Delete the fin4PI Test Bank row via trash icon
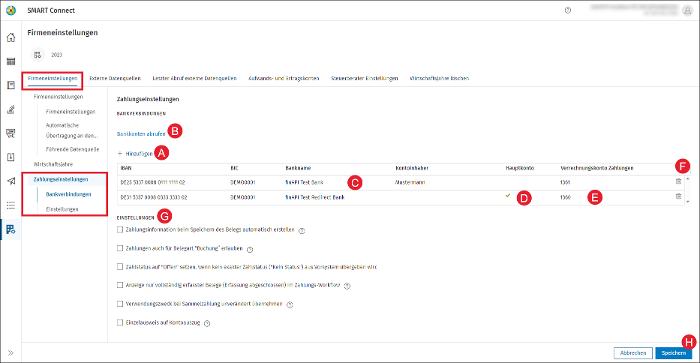The height and width of the screenshot is (363, 700). tap(678, 181)
